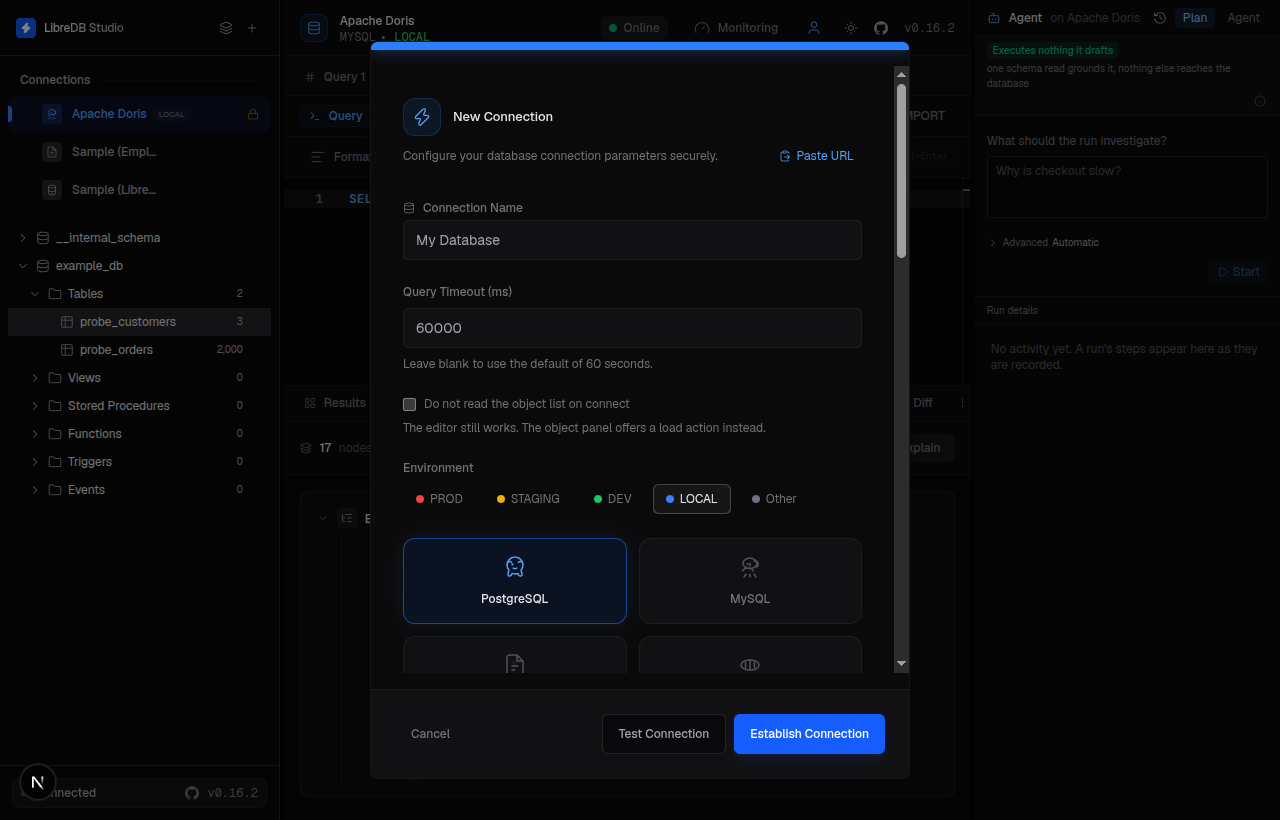Click the Query Timeout (ms) field
The height and width of the screenshot is (820, 1280).
click(632, 328)
